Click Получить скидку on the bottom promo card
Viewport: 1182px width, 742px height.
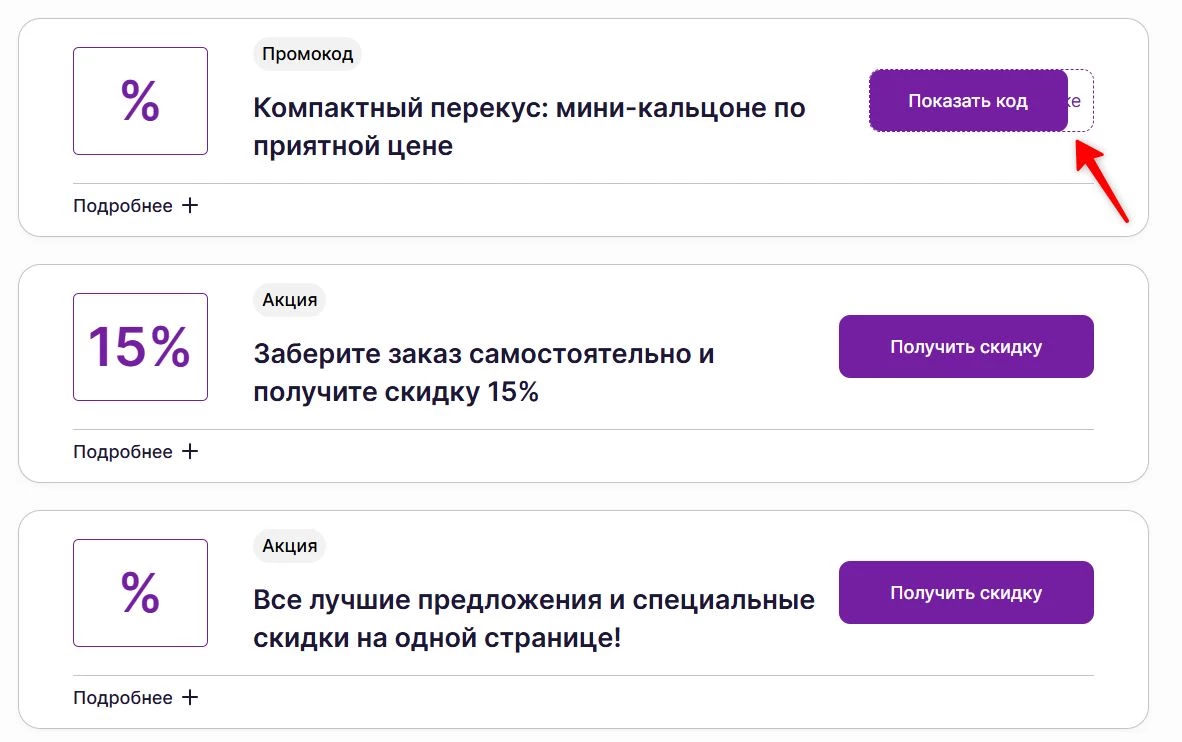point(965,592)
